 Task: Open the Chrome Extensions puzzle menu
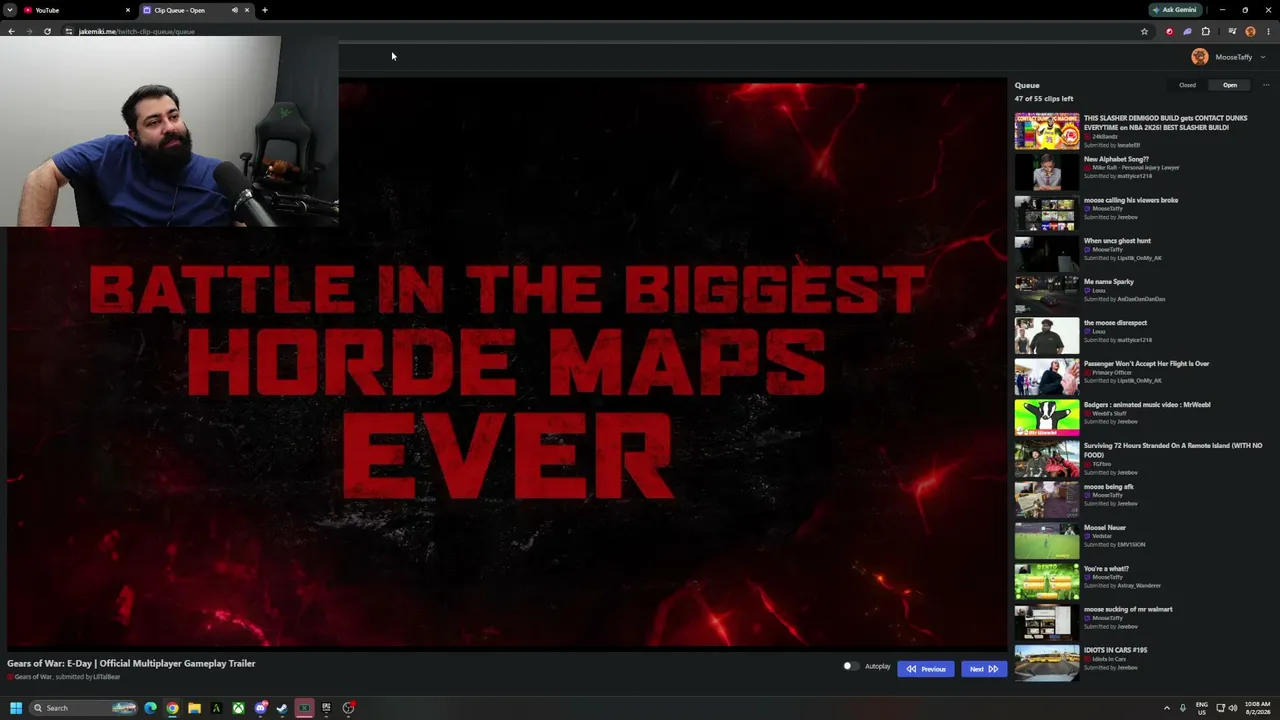tap(1205, 31)
